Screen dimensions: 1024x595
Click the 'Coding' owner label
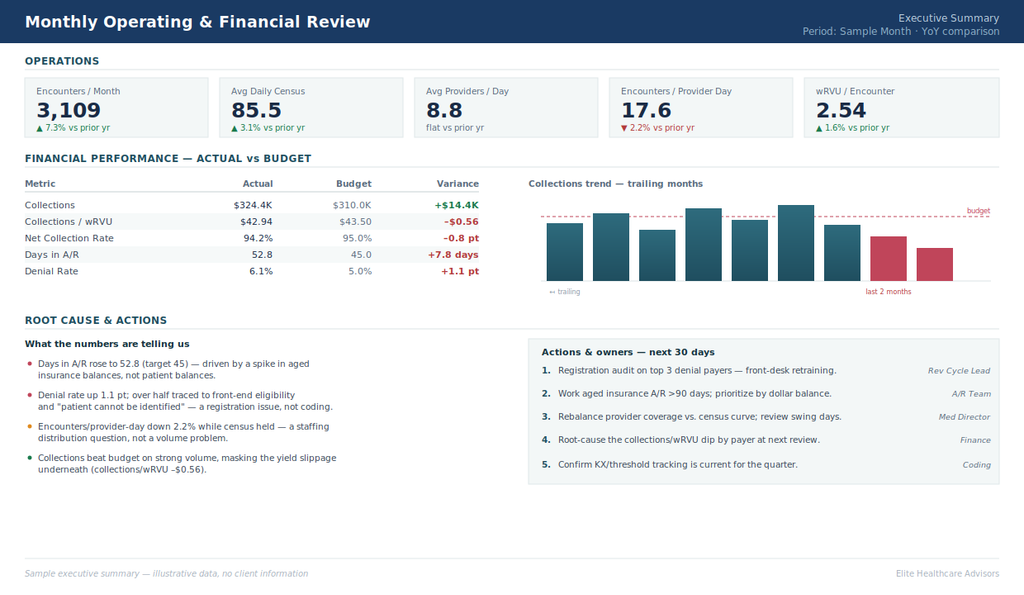(x=976, y=466)
